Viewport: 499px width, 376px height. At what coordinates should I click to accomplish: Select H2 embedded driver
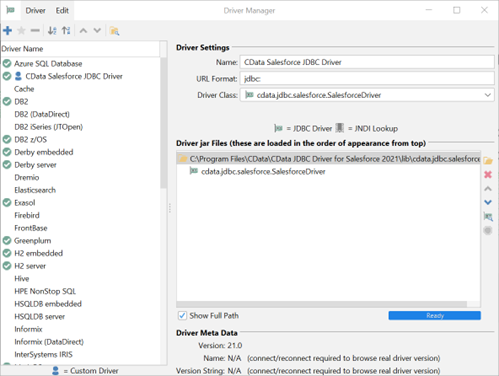pyautogui.click(x=38, y=253)
